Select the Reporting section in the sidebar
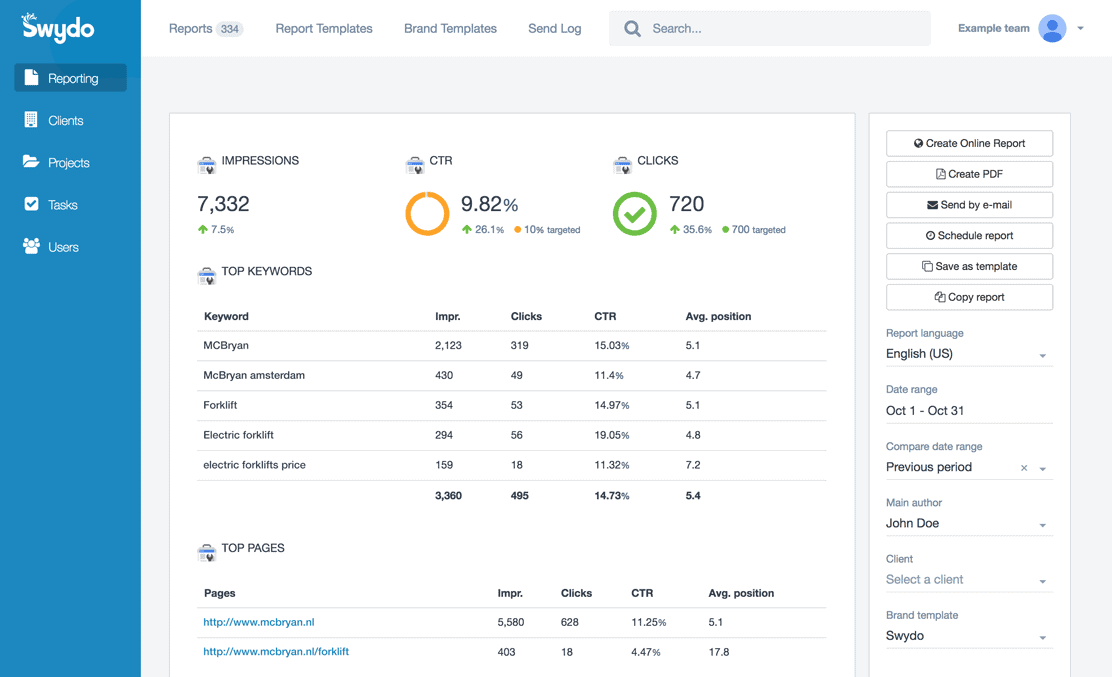This screenshot has width=1112, height=677. 70,77
